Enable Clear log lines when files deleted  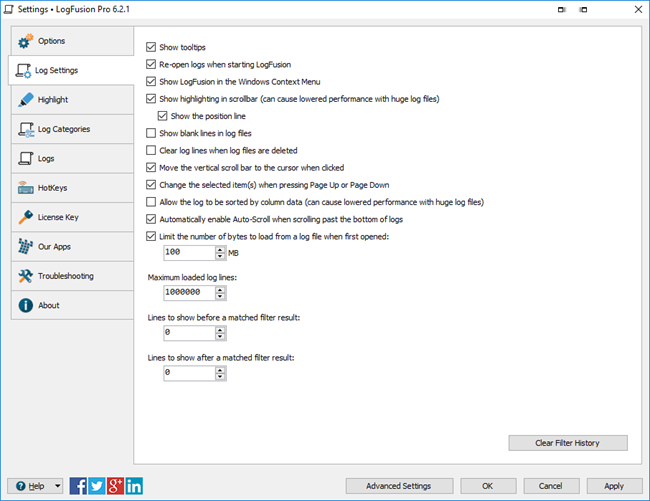(151, 150)
